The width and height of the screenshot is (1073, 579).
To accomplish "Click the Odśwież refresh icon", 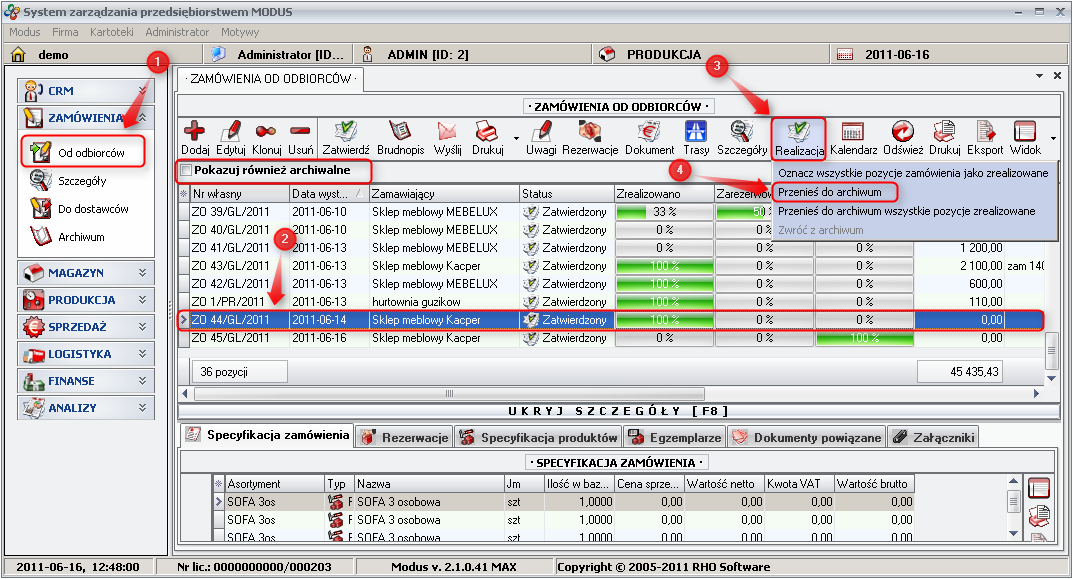I will pyautogui.click(x=901, y=137).
